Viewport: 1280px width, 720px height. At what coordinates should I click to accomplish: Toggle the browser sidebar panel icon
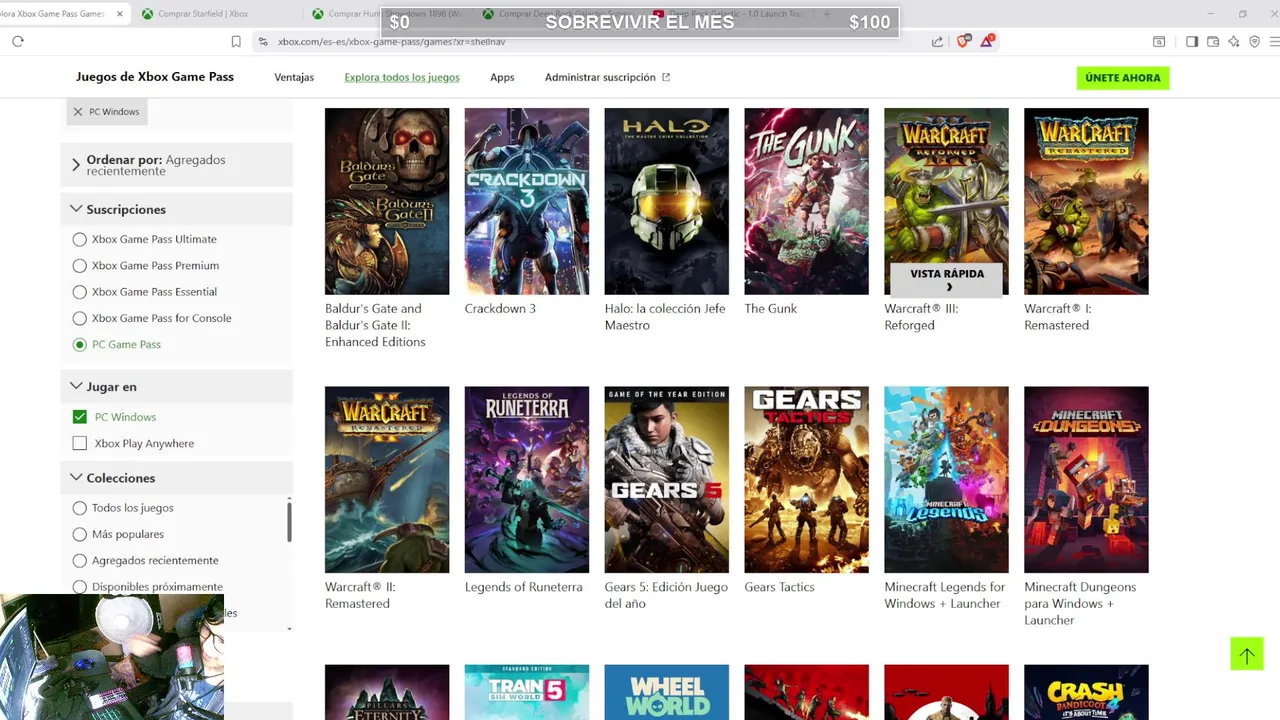[x=1192, y=41]
